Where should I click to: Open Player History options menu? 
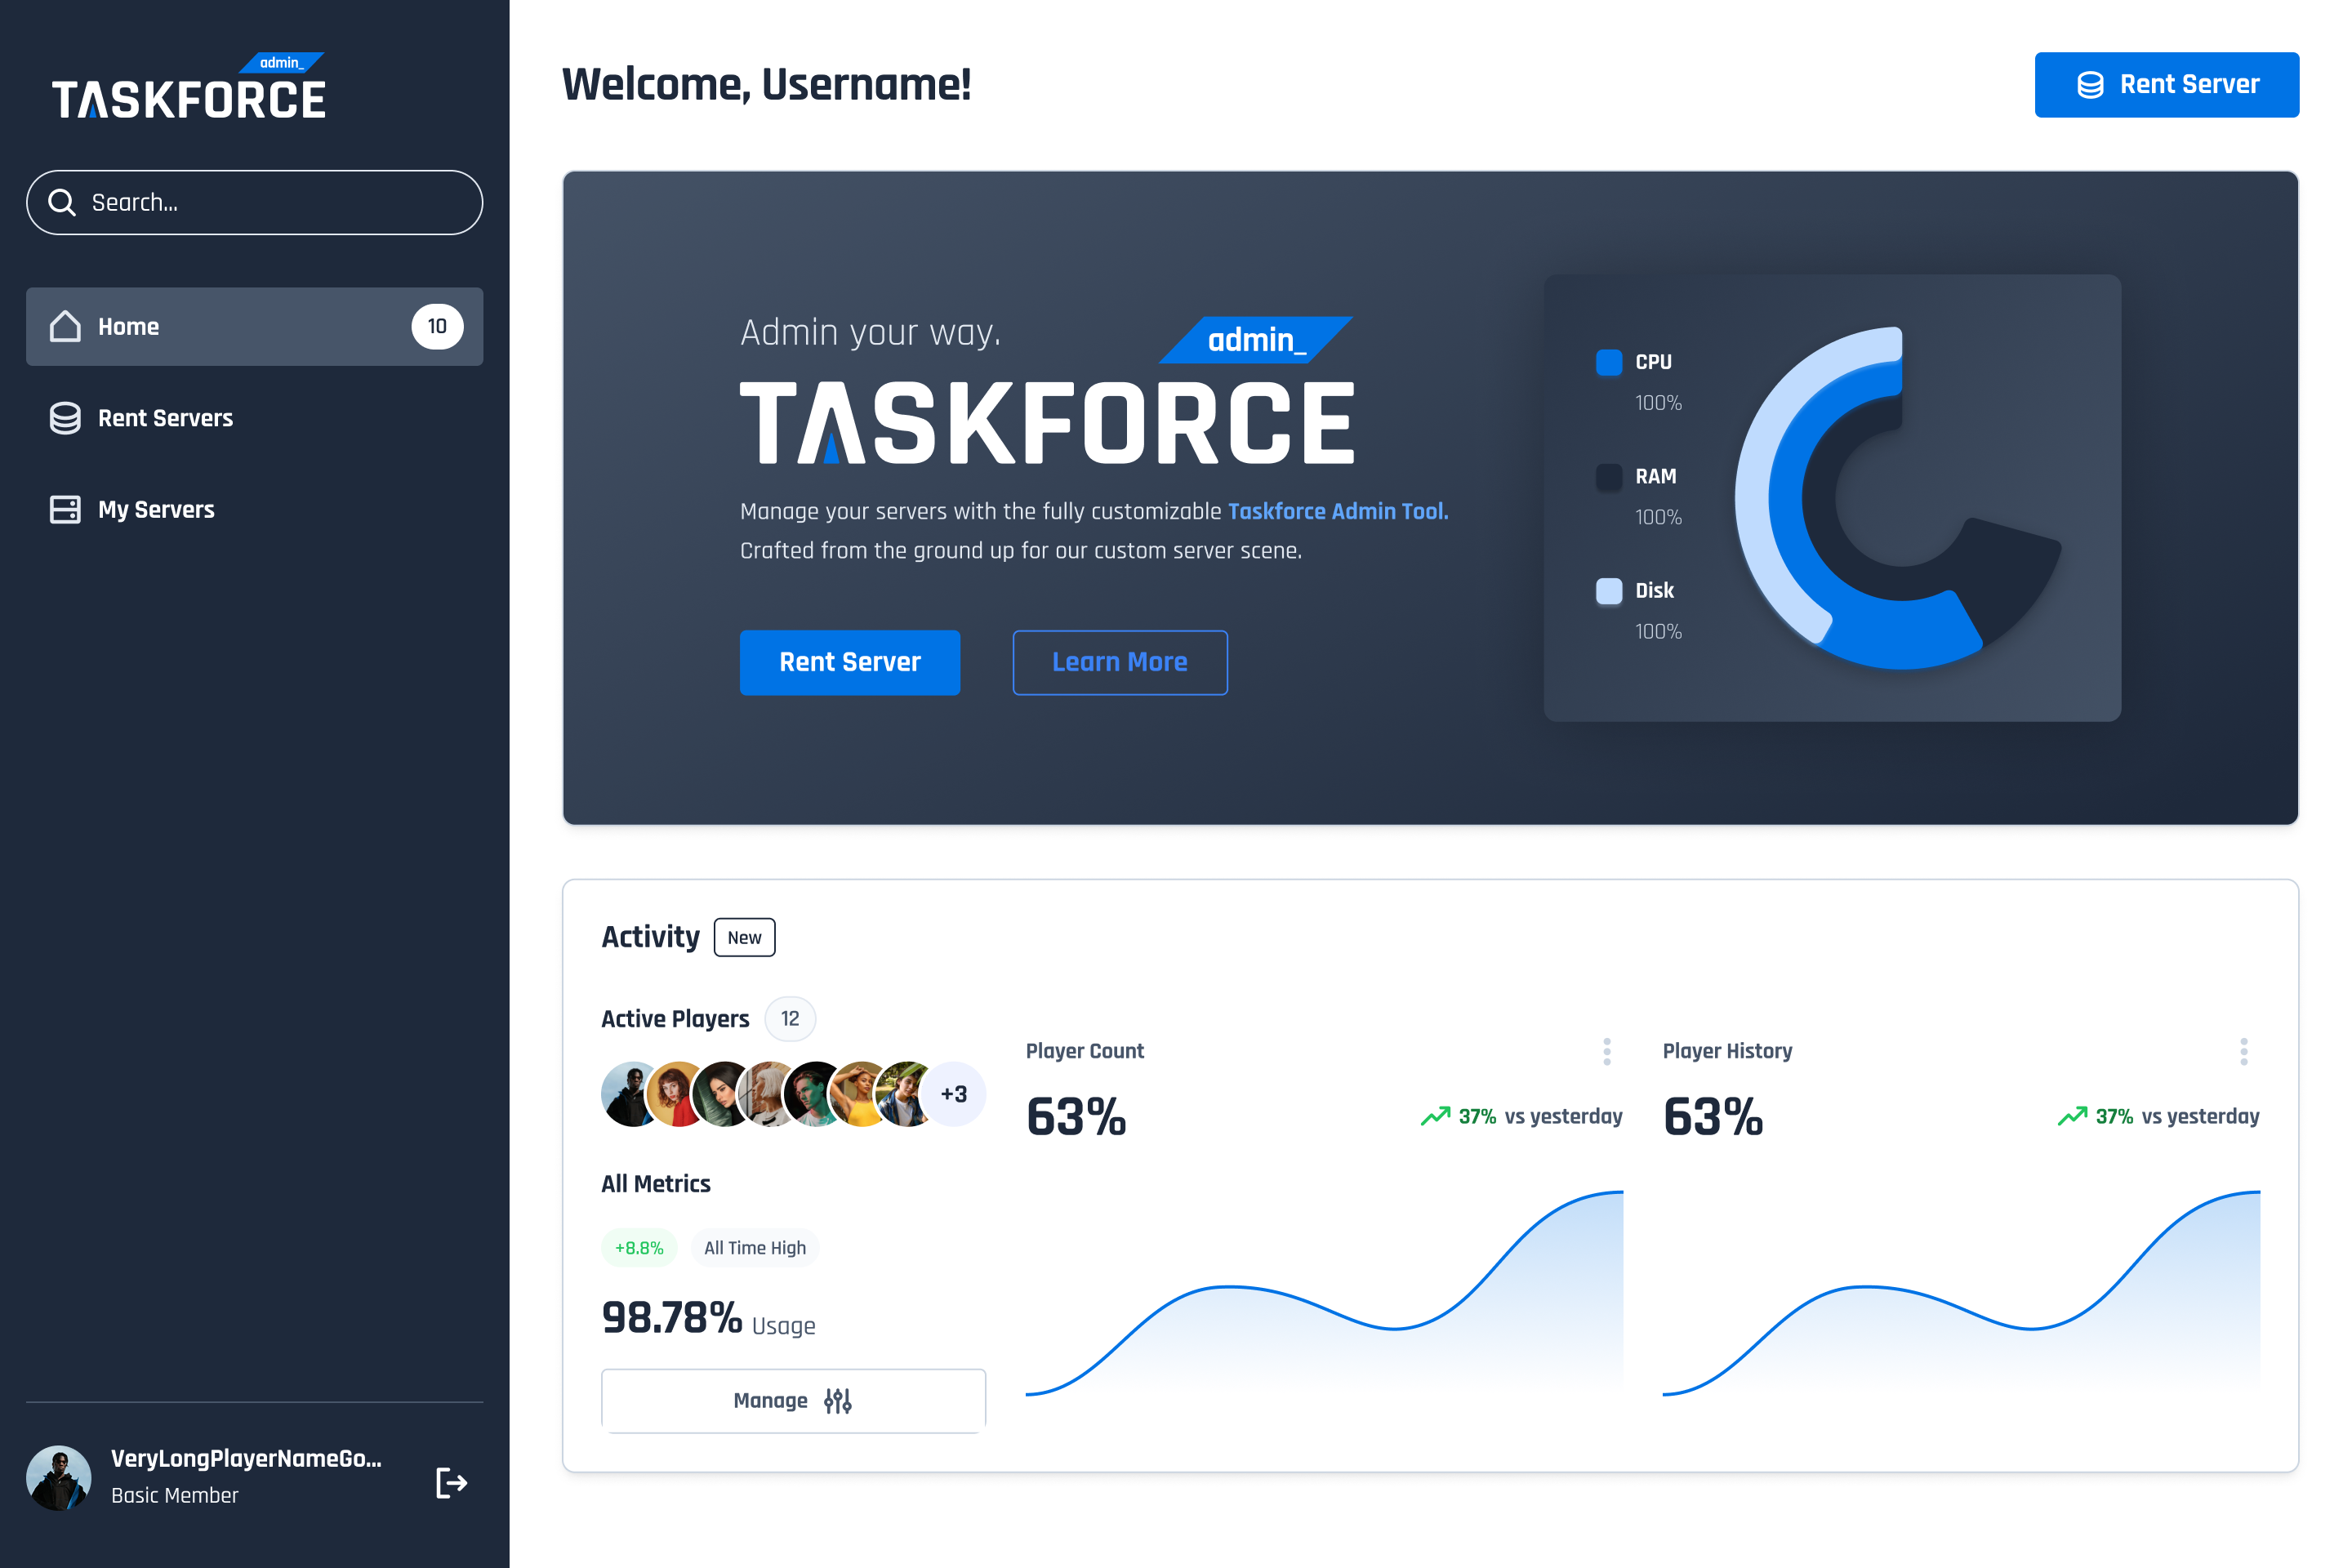[2243, 1051]
